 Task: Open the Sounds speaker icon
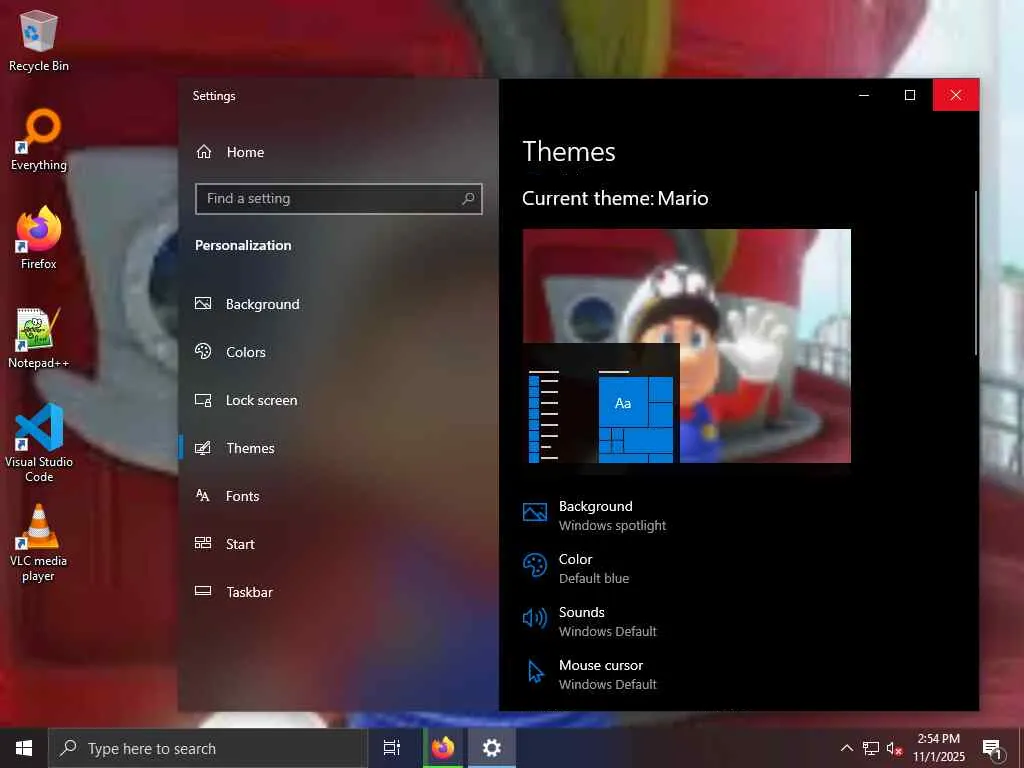[534, 618]
